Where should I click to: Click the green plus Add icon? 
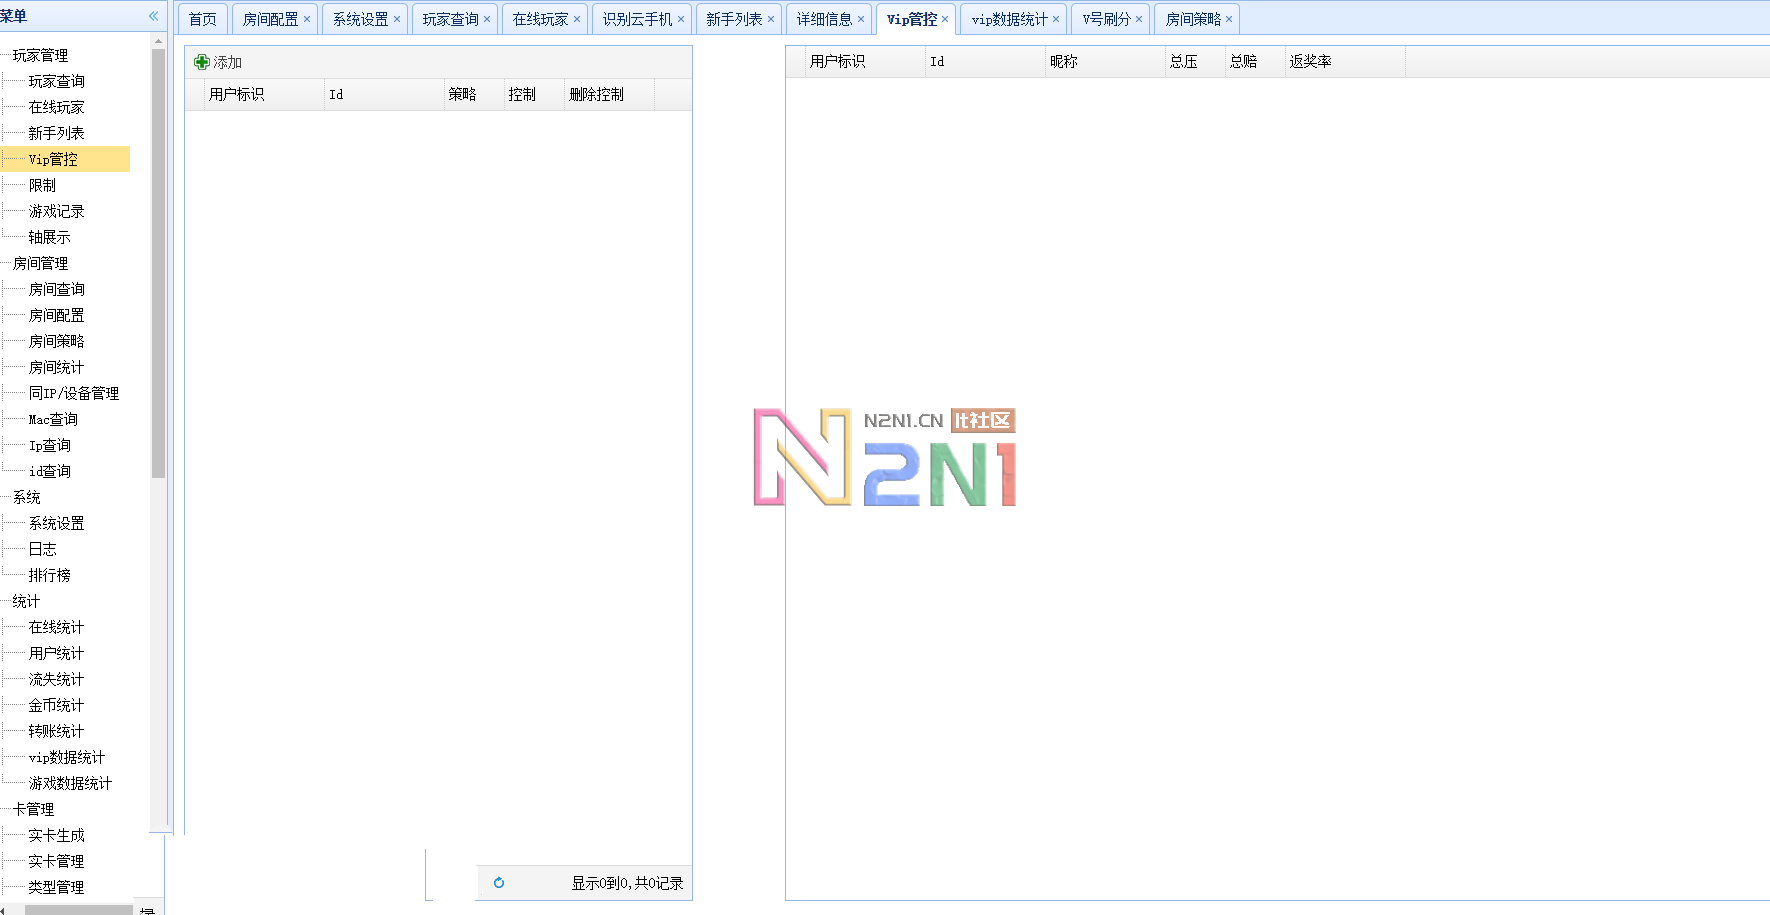pos(202,62)
